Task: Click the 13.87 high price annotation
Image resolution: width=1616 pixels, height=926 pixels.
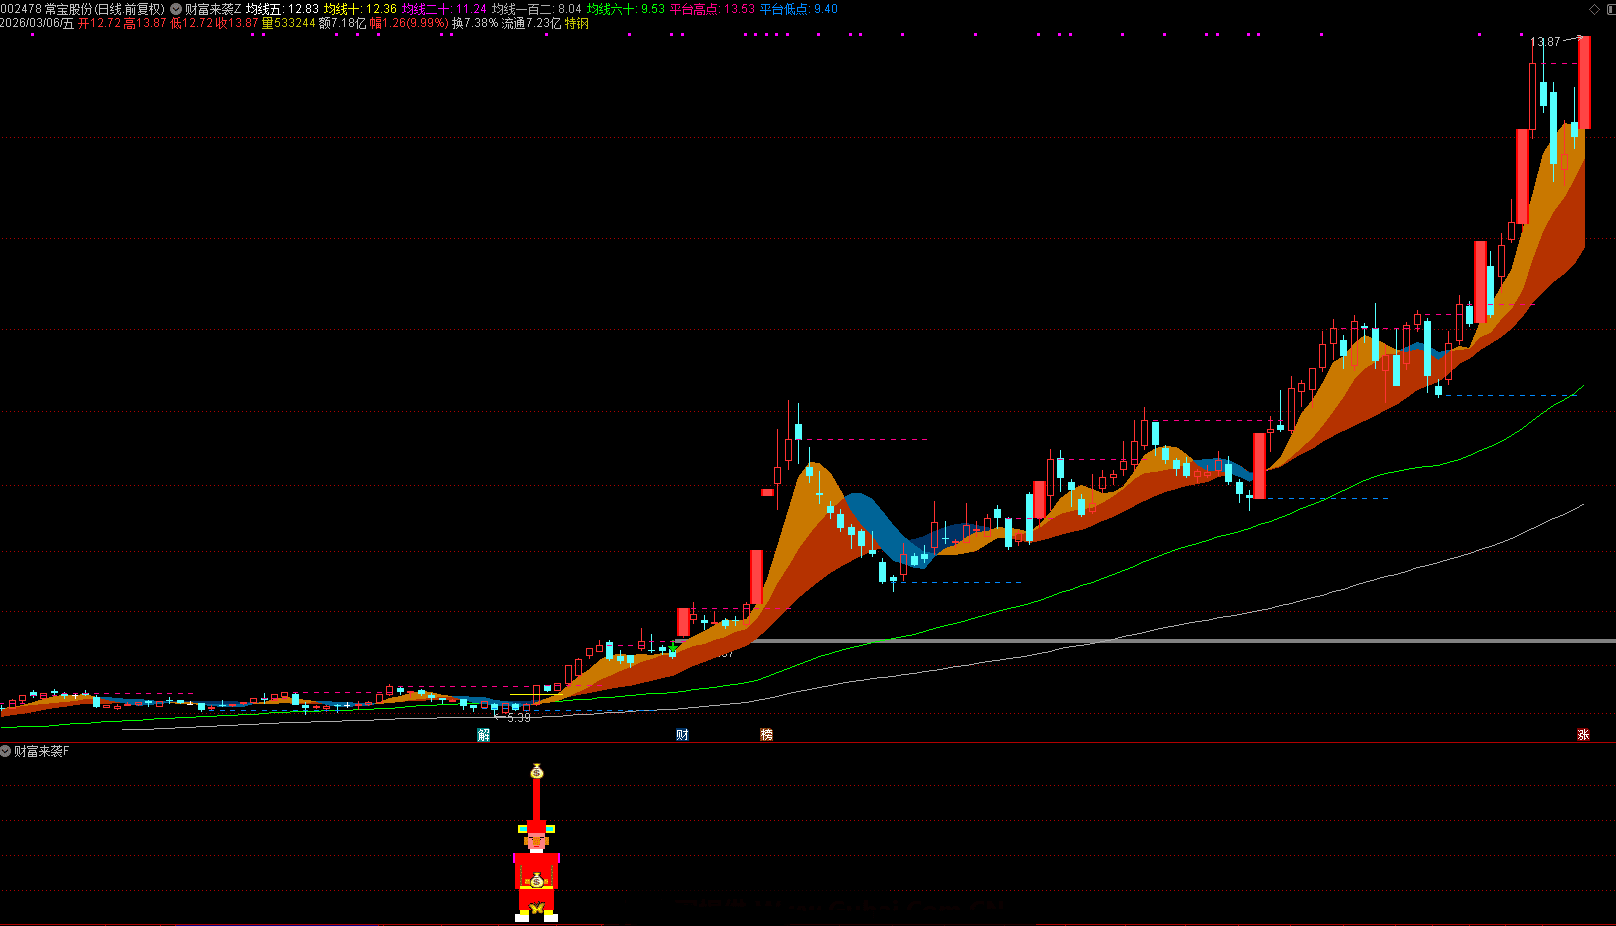Action: coord(1546,42)
